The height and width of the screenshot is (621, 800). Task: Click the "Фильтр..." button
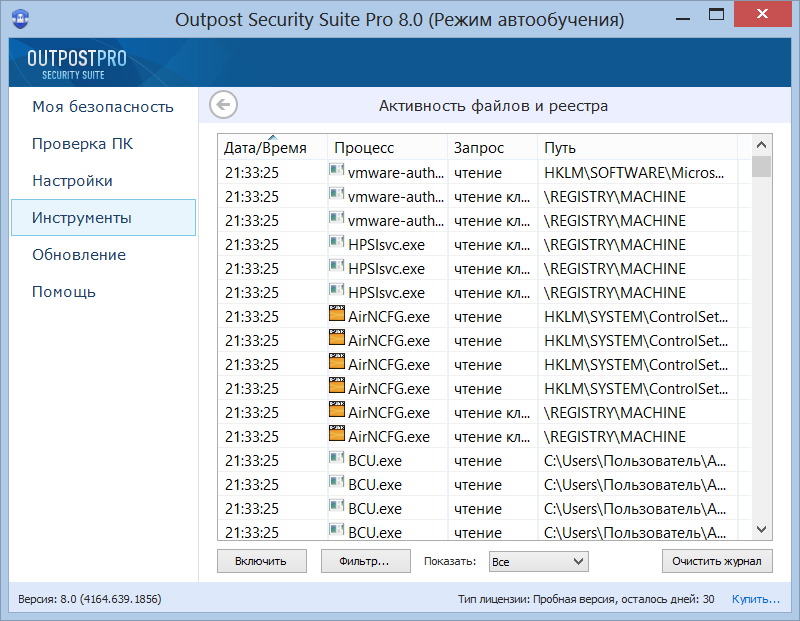point(364,561)
